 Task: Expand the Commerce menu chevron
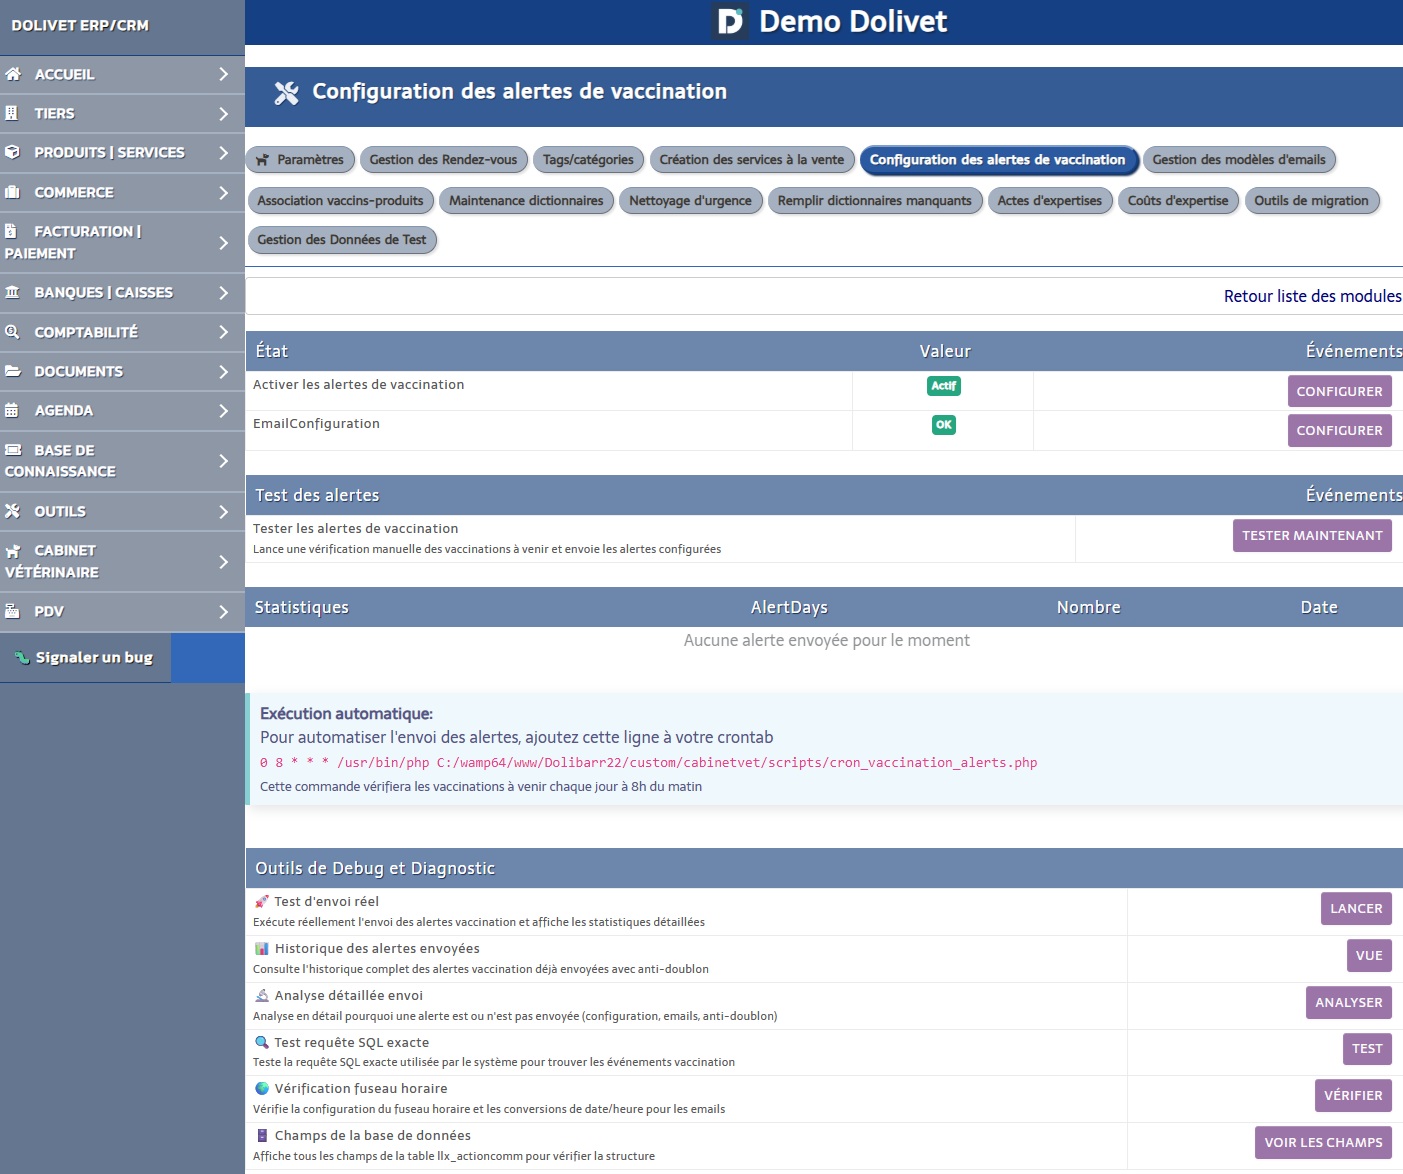[223, 192]
